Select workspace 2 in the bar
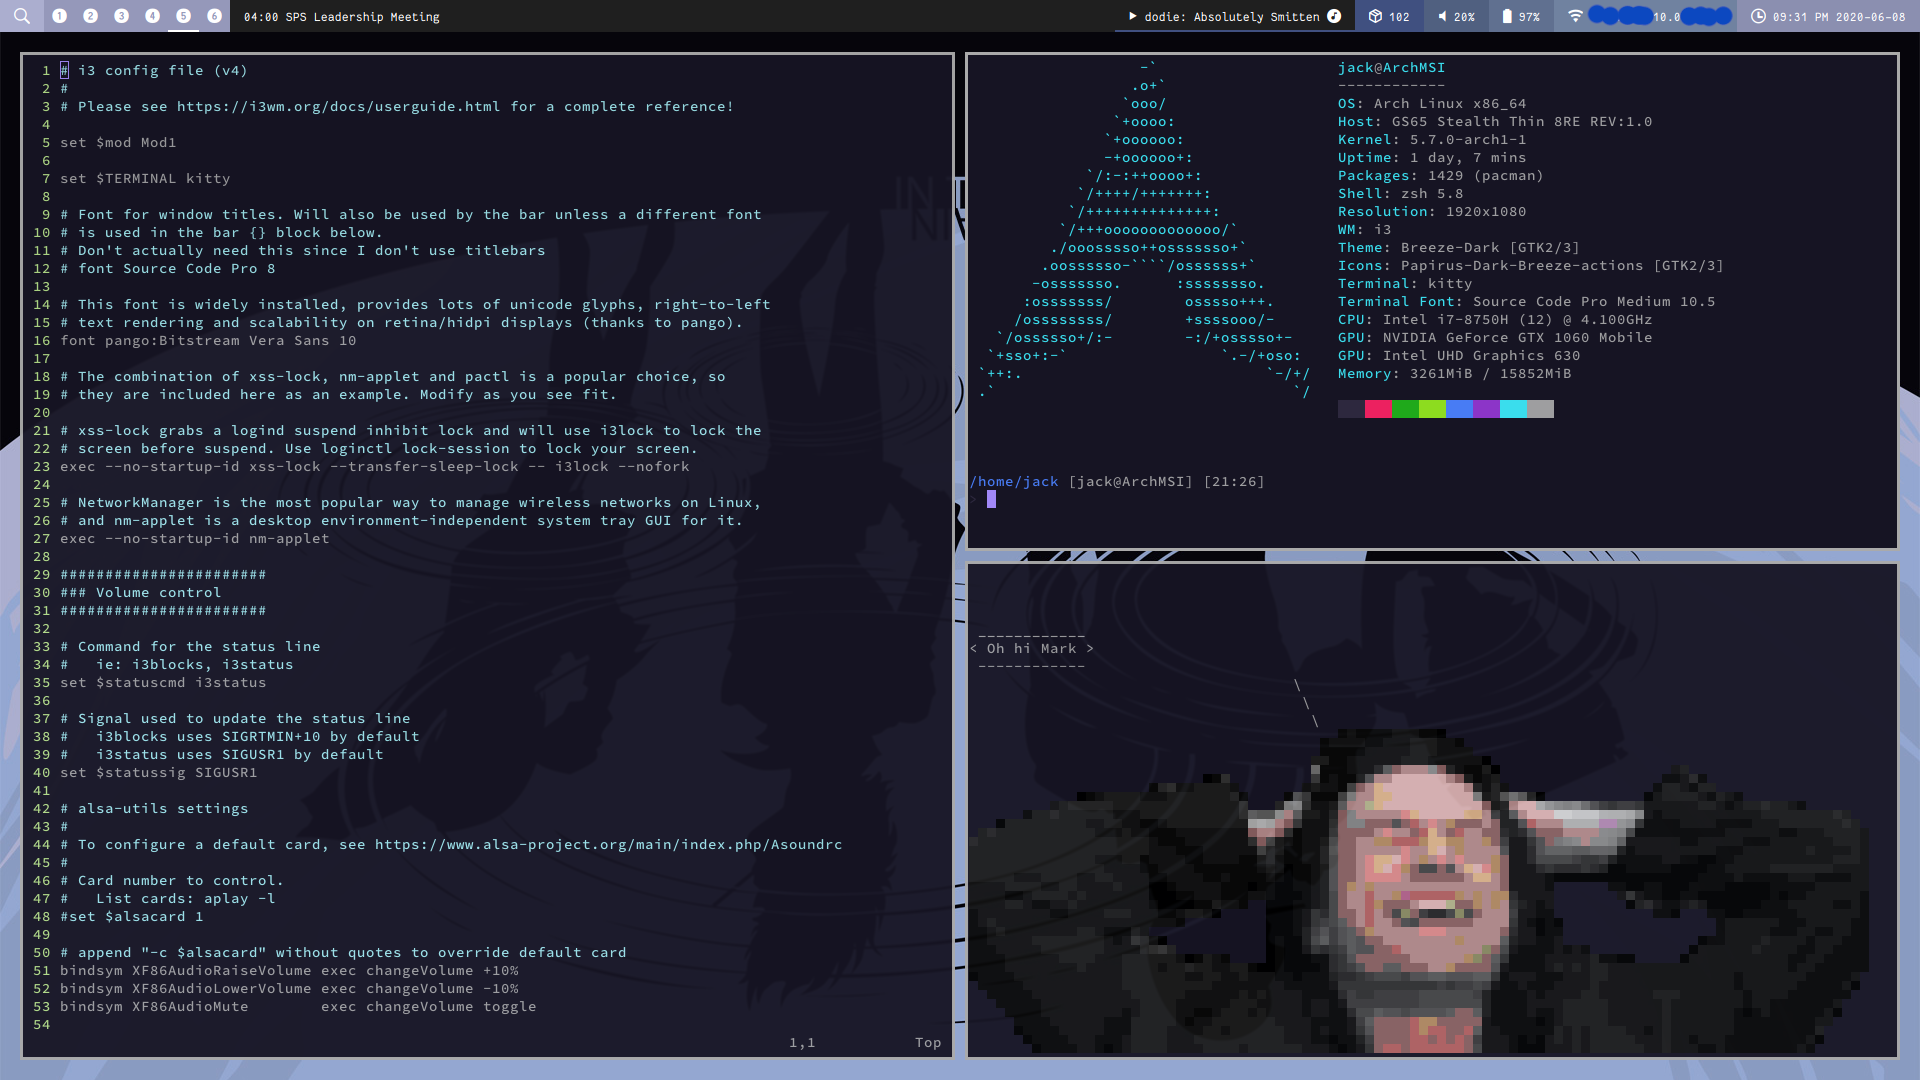 click(91, 16)
